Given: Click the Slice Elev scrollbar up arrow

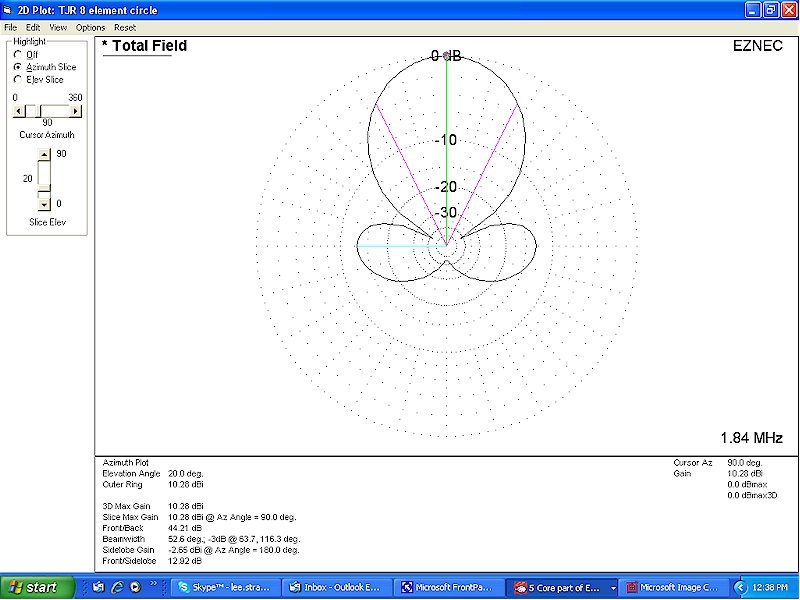Looking at the screenshot, I should [x=43, y=154].
